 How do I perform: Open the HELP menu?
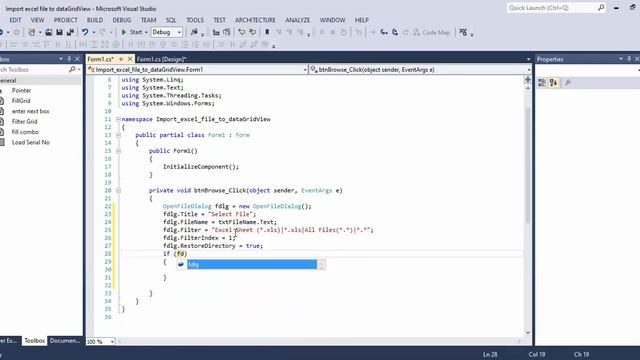[x=362, y=20]
